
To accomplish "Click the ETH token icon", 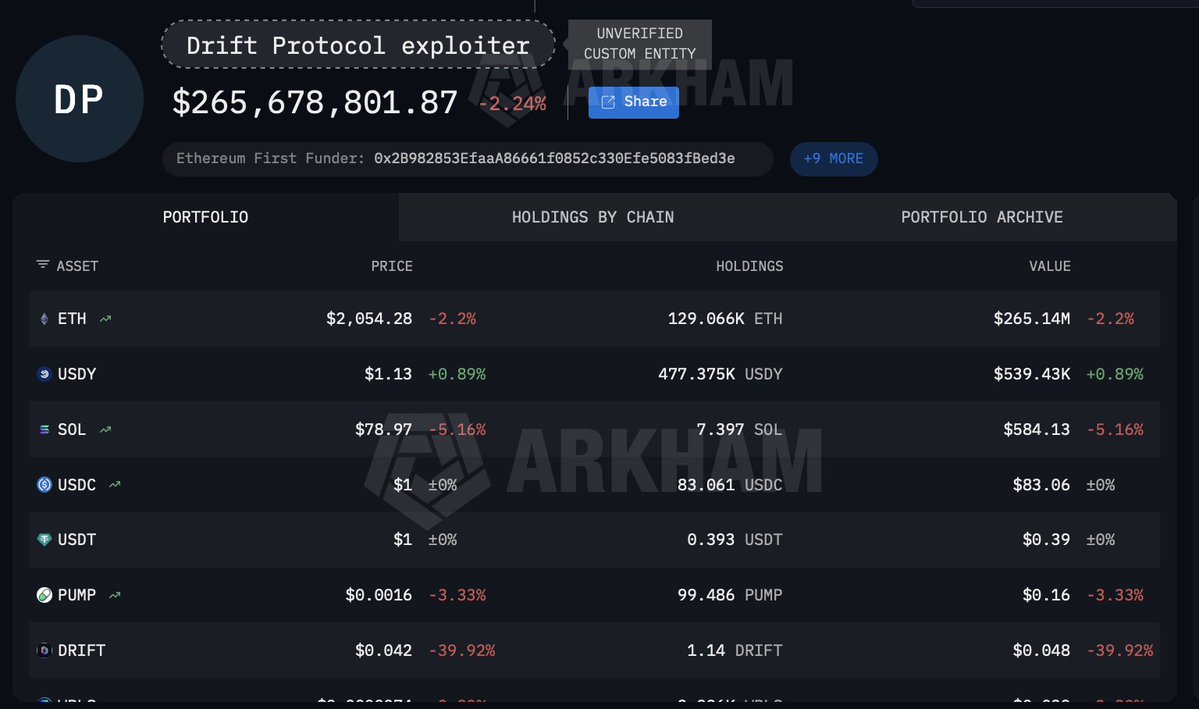I will (x=43, y=319).
